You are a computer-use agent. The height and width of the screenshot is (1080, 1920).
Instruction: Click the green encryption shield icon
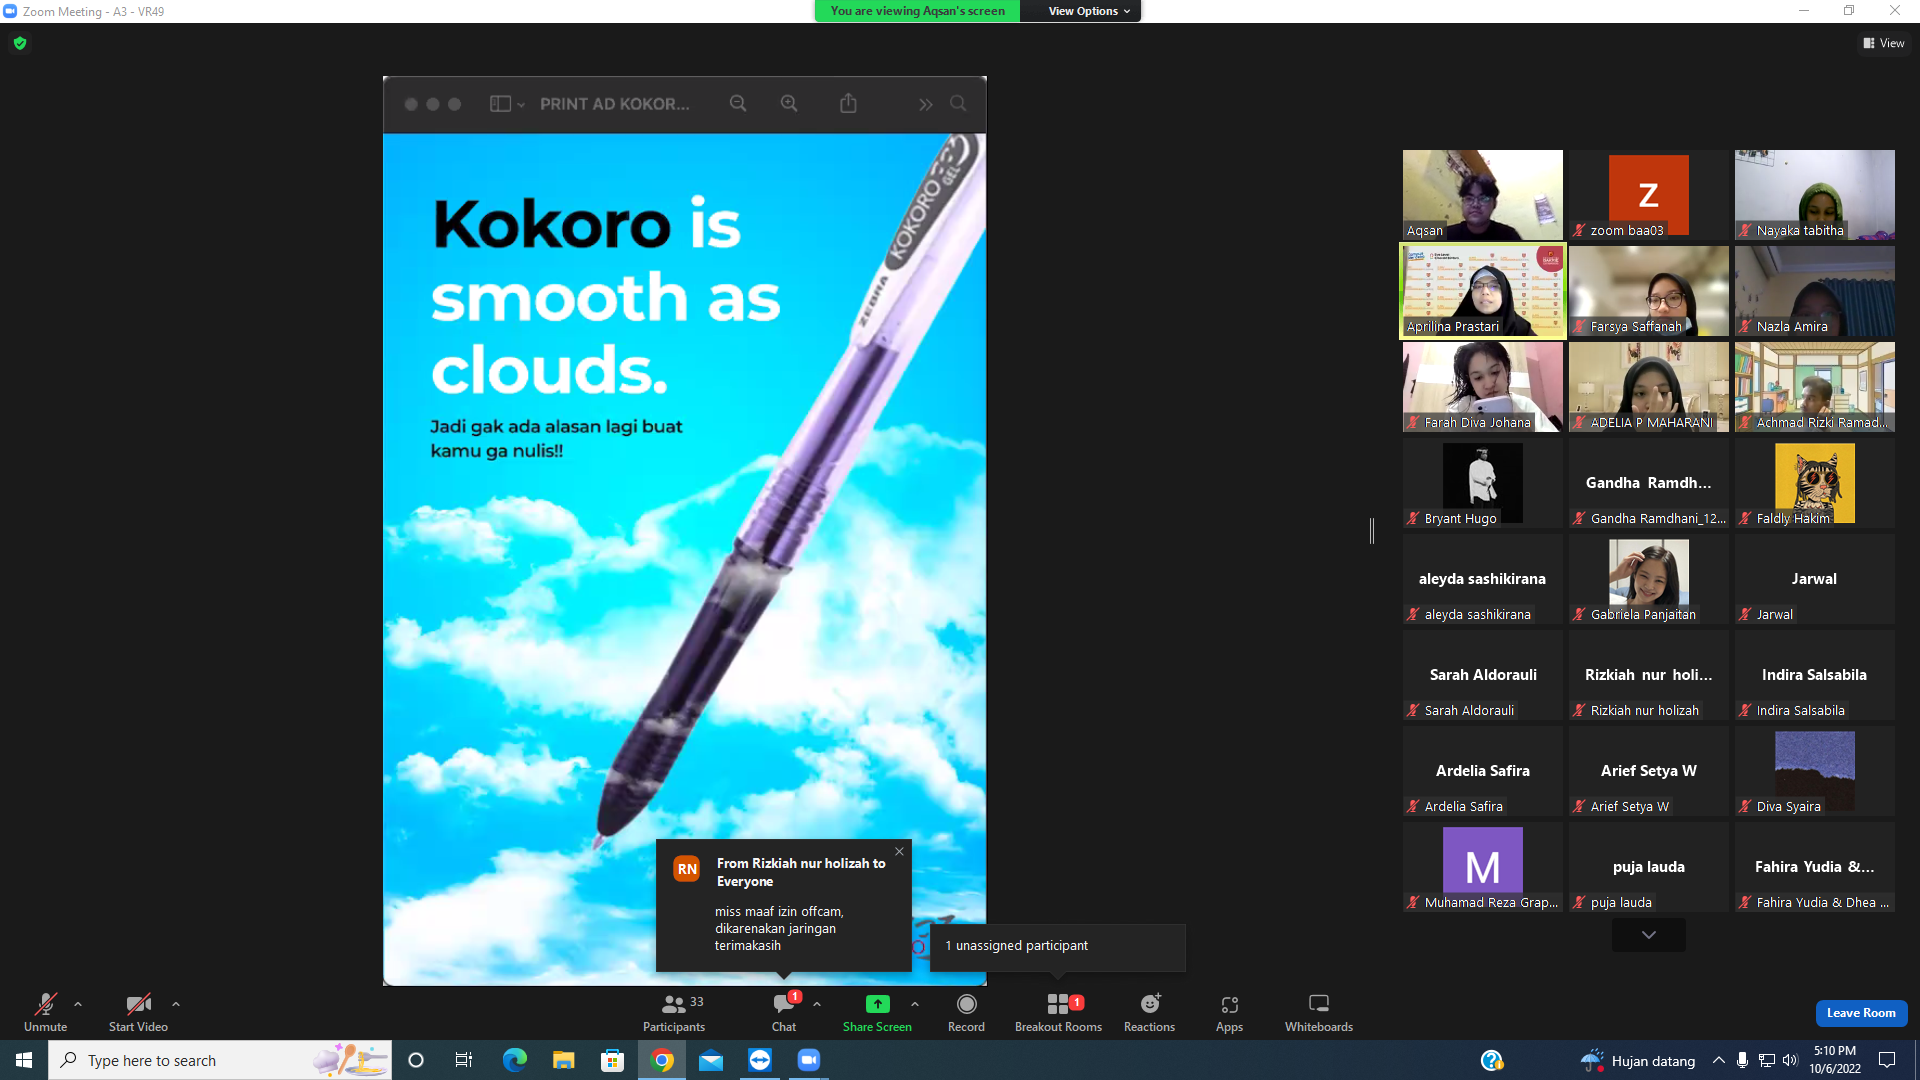[20, 43]
